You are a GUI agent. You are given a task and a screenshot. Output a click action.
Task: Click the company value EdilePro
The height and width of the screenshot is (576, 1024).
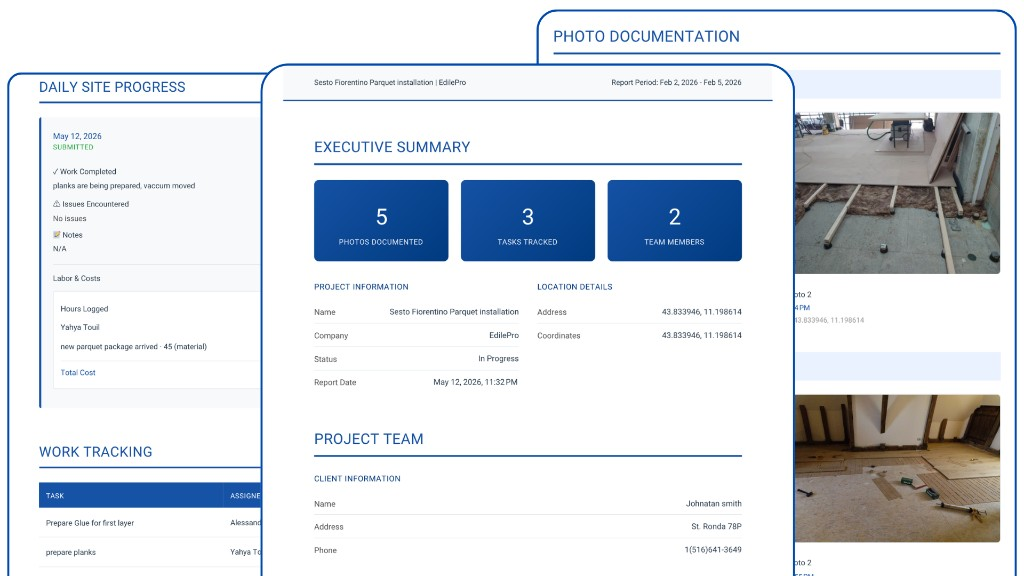[504, 336]
